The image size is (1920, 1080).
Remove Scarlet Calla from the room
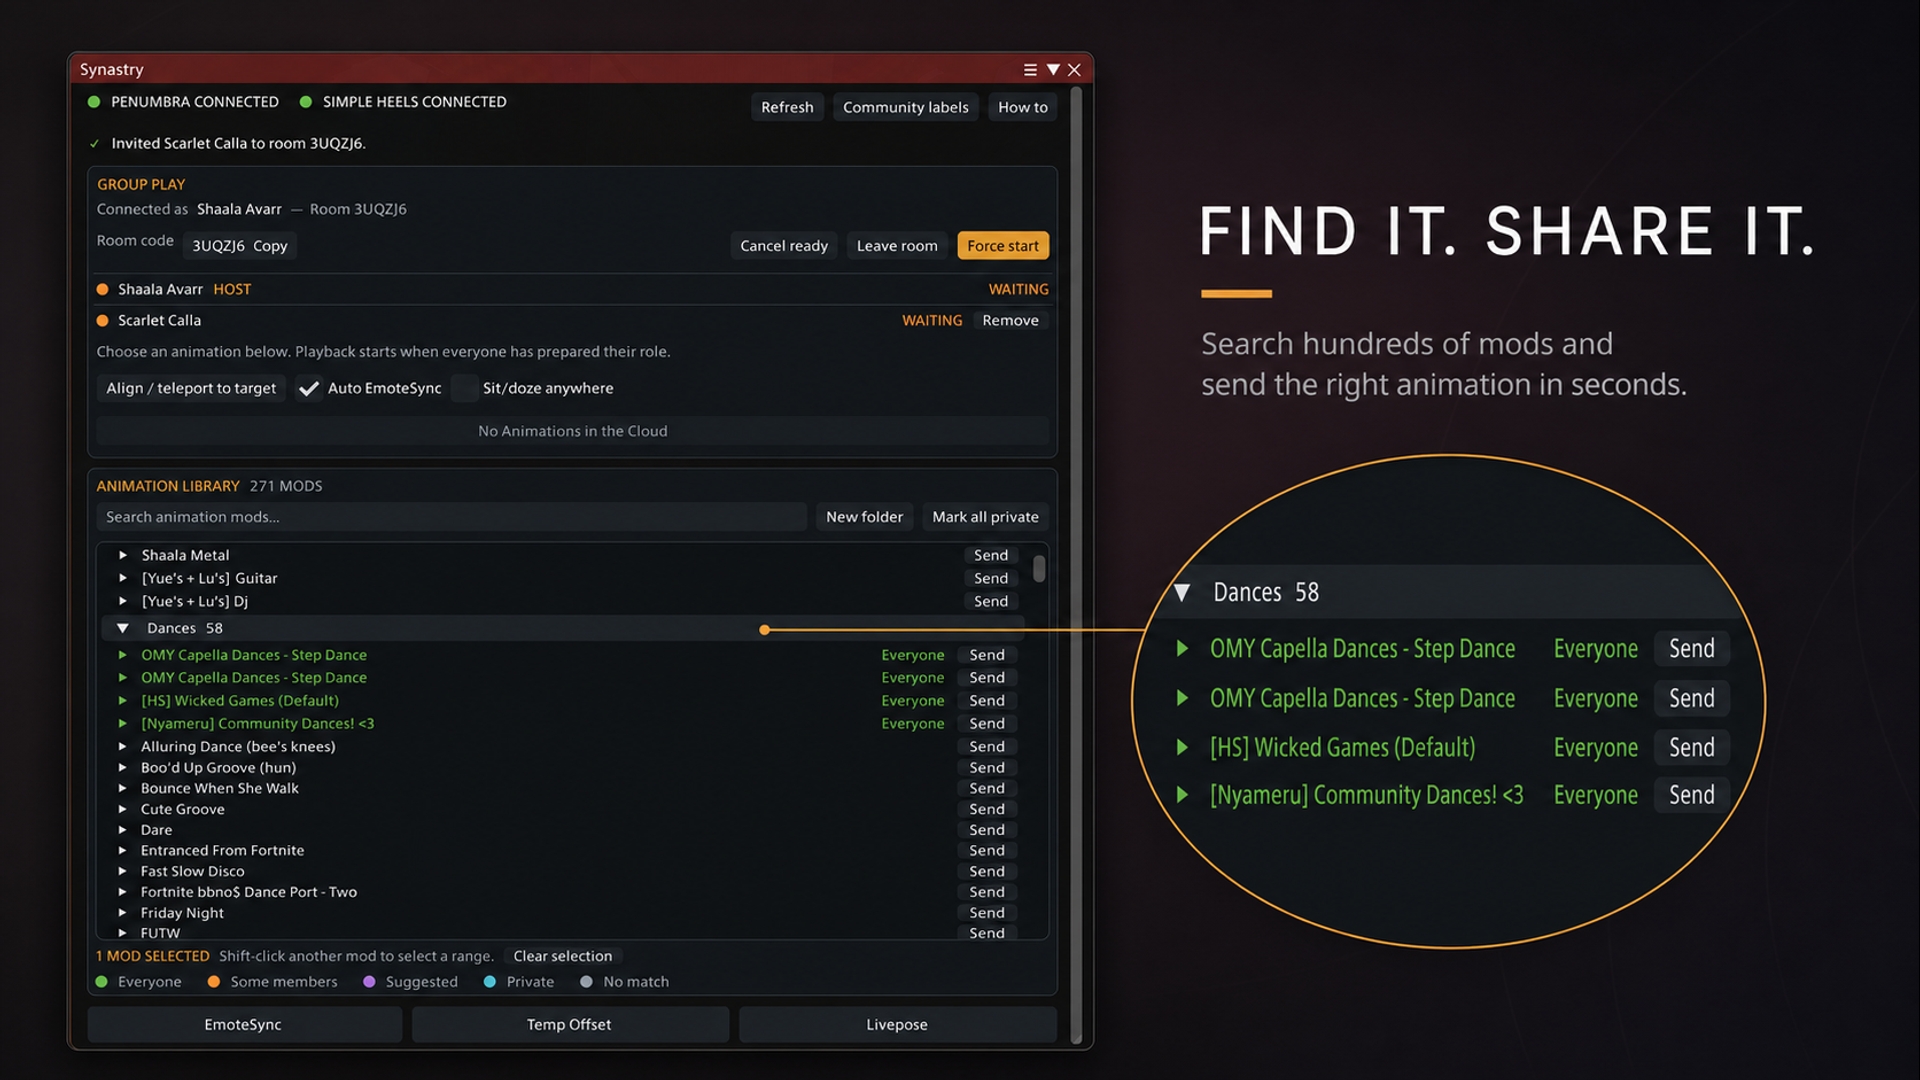pos(1010,320)
